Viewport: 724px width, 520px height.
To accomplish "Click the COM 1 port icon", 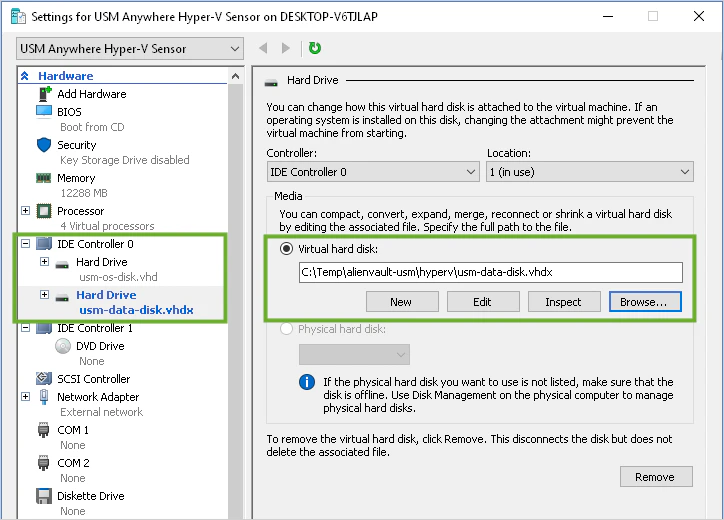I will tap(43, 429).
